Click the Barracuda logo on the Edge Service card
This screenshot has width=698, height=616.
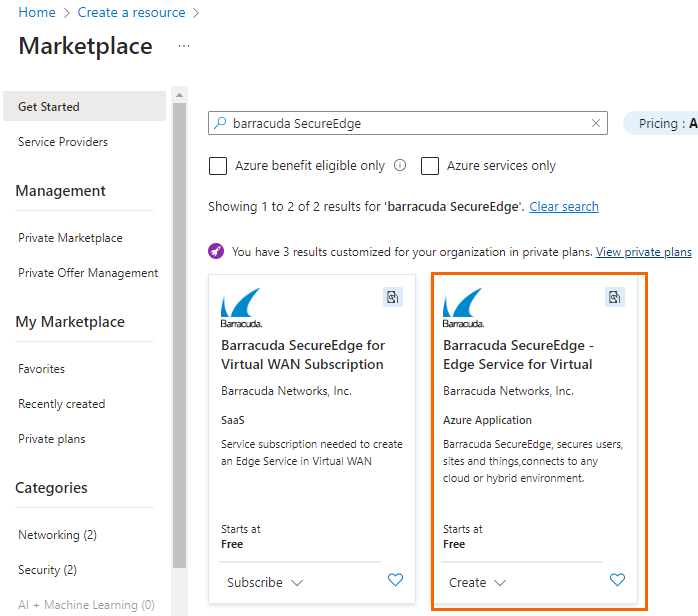point(463,307)
